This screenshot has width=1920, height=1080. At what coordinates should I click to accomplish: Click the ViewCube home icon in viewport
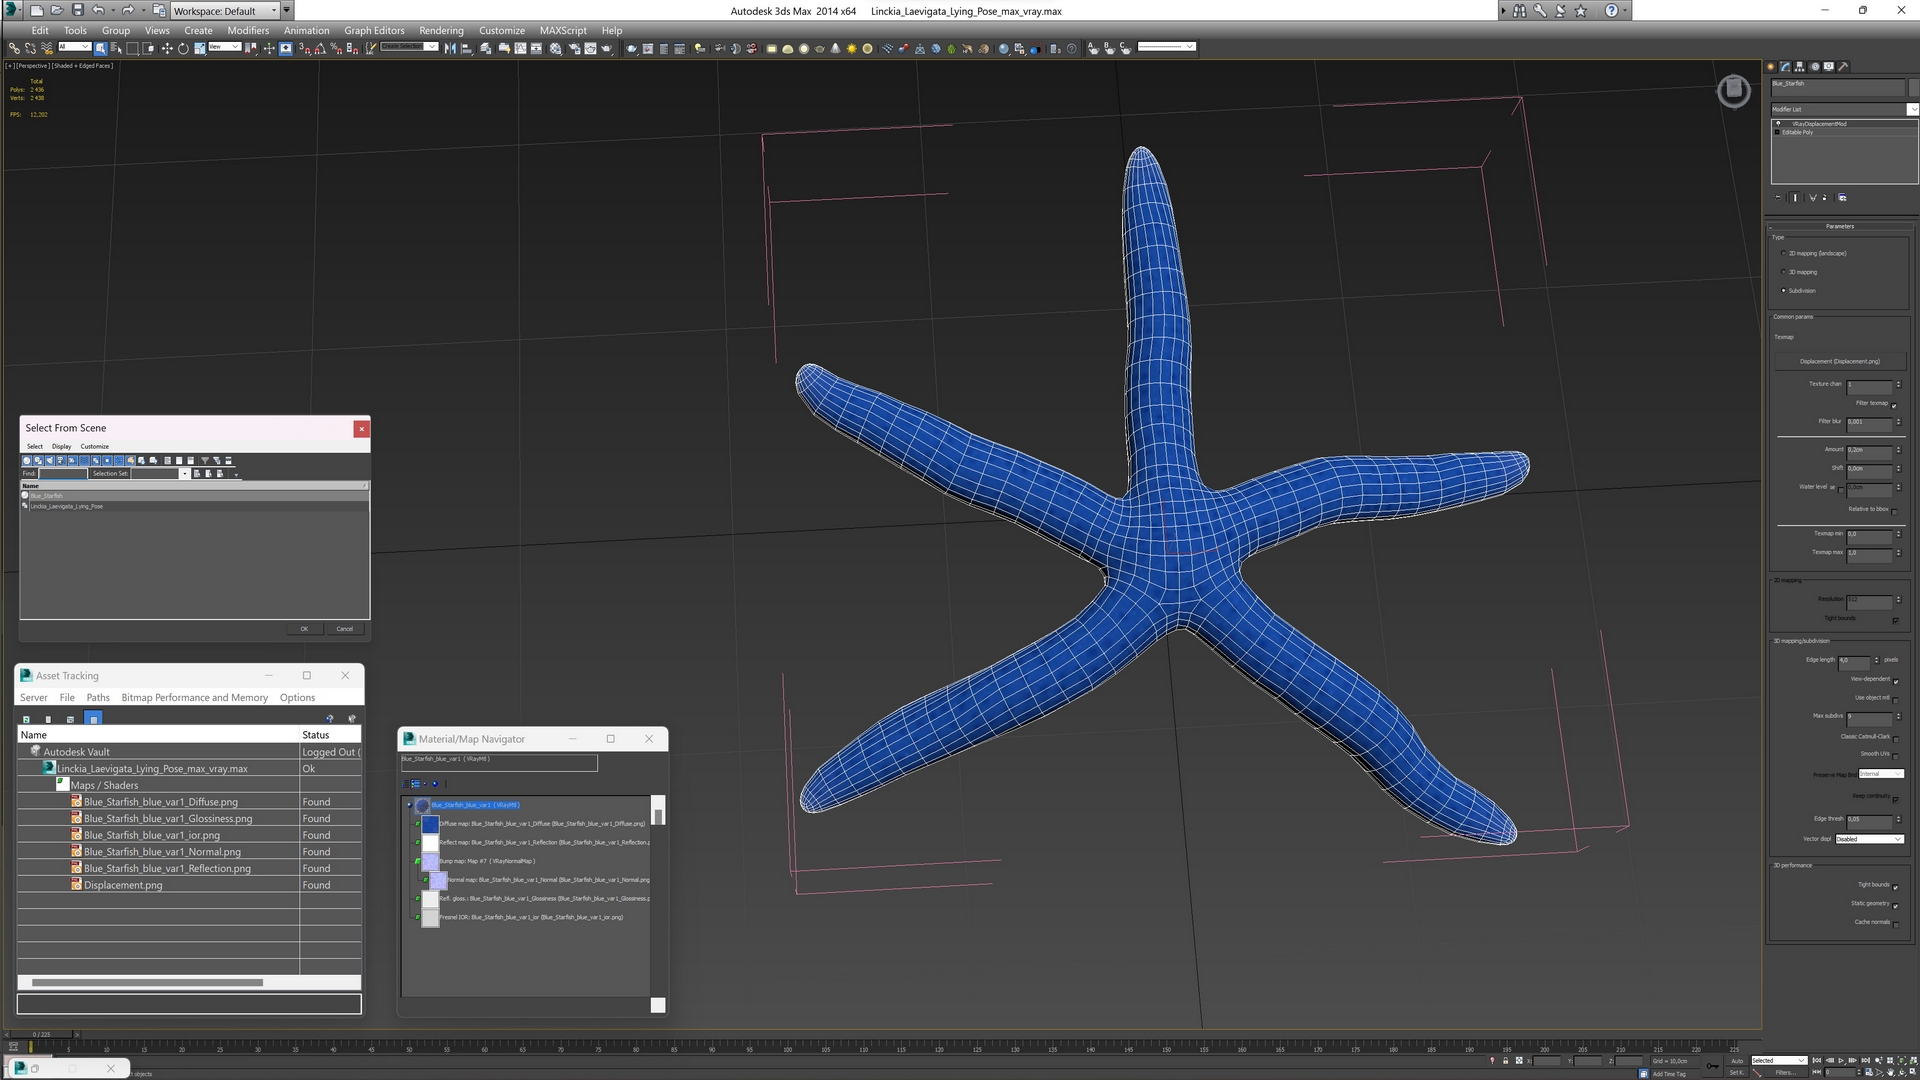pos(1733,91)
